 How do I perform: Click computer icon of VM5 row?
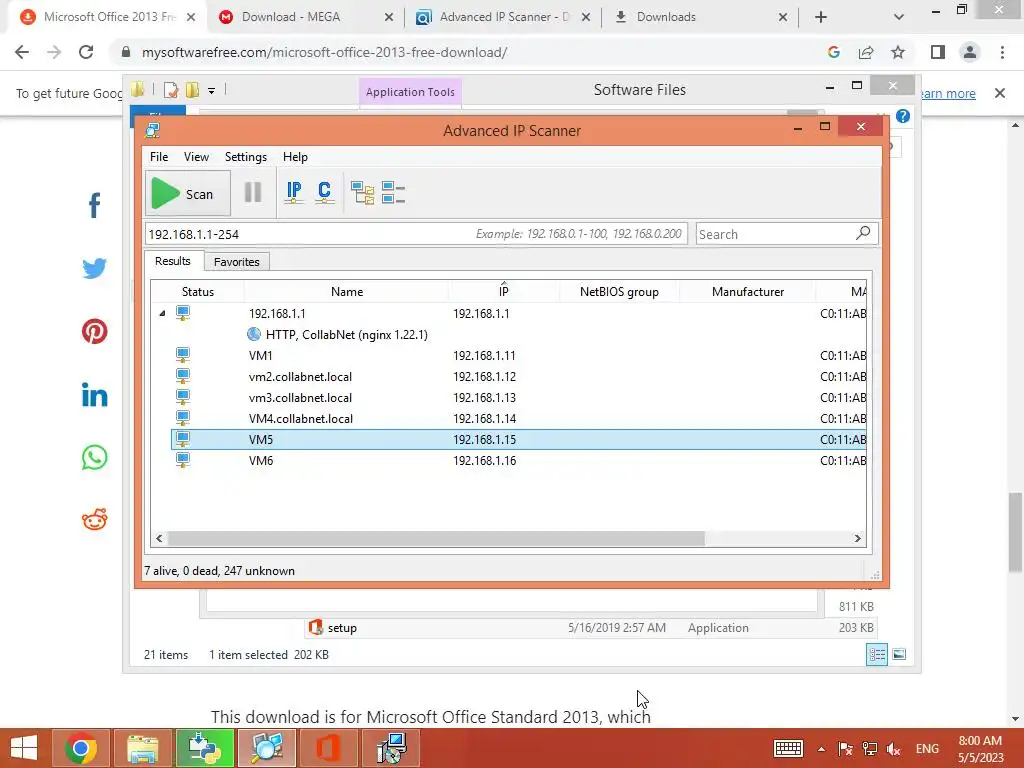[183, 439]
